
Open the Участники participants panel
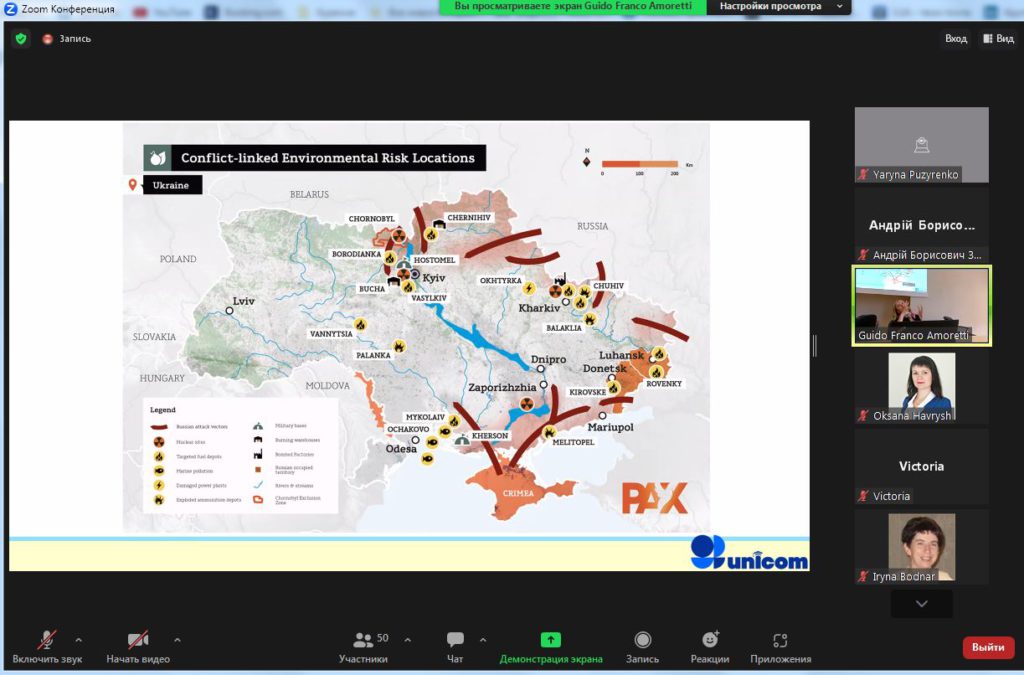coord(363,646)
